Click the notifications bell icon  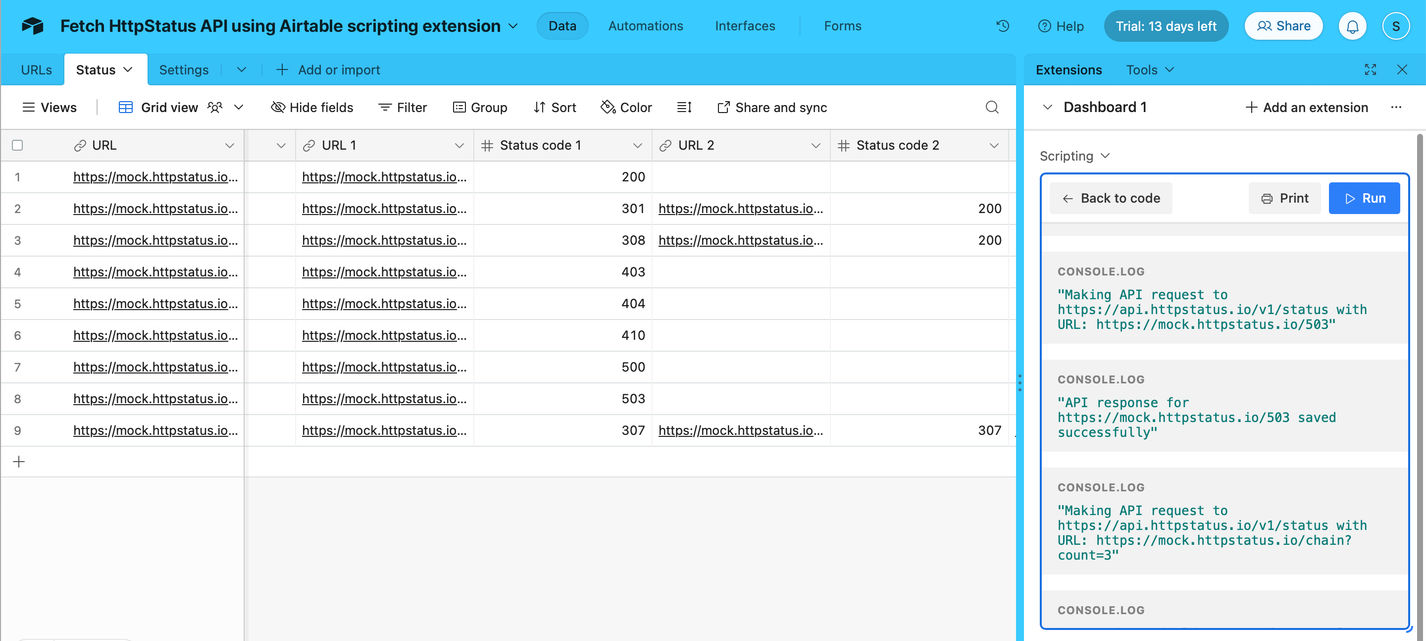pyautogui.click(x=1352, y=26)
